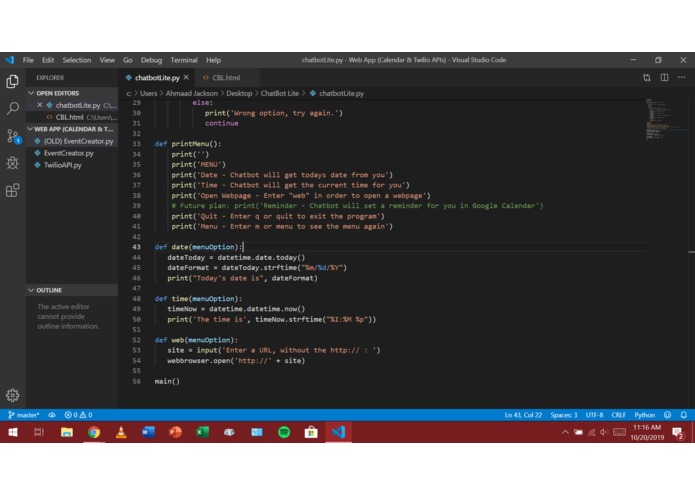Open VLC media player from taskbar
The height and width of the screenshot is (494, 695).
tap(121, 432)
